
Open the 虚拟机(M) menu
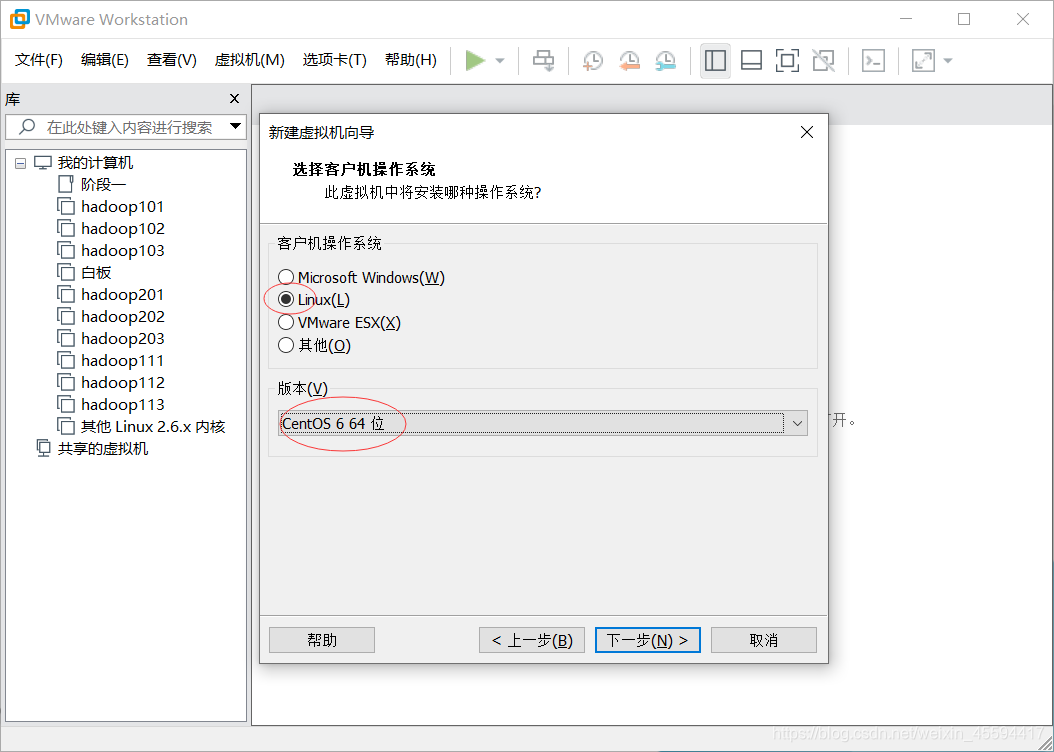[249, 60]
